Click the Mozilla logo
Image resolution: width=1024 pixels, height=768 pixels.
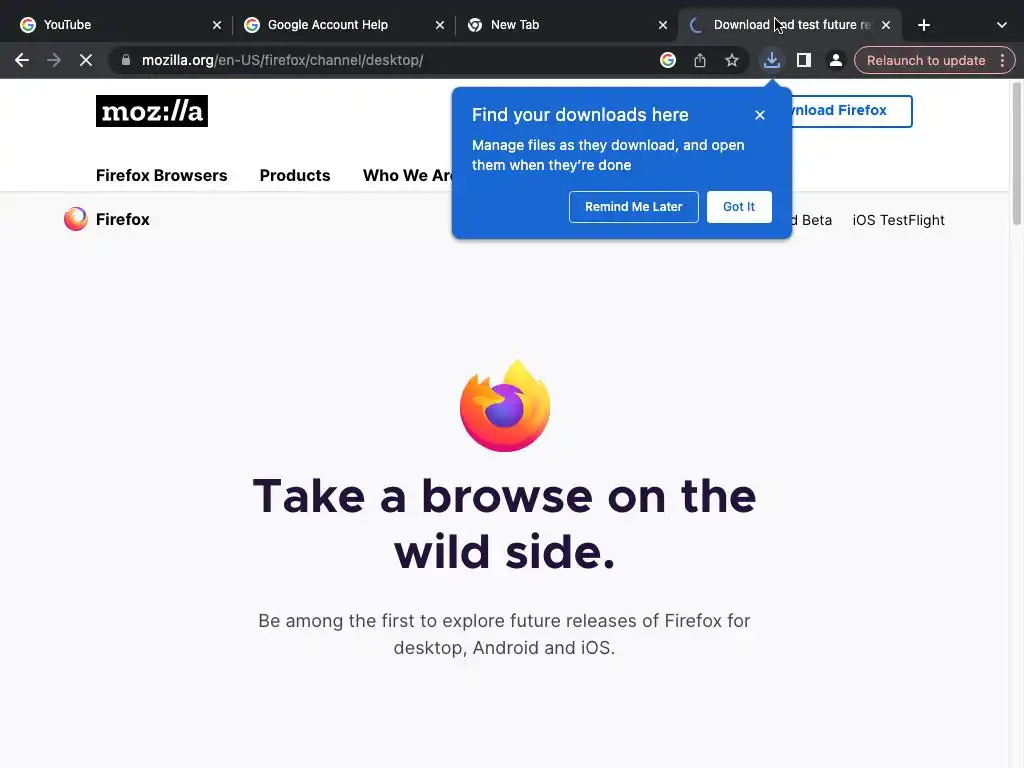tap(152, 111)
